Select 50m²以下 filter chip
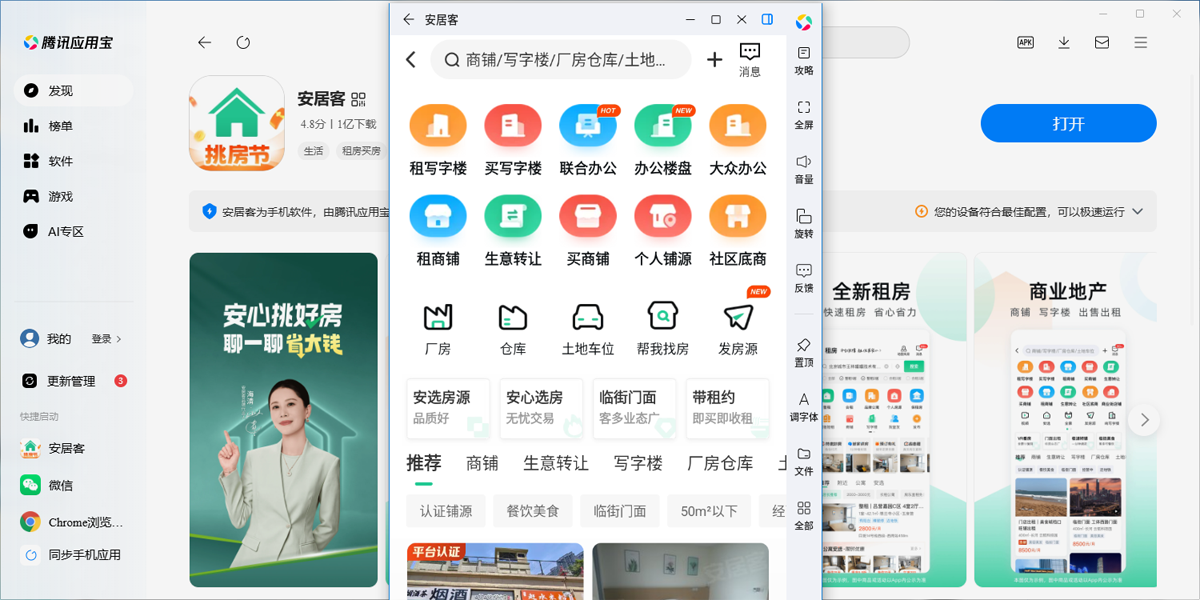This screenshot has width=1200, height=600. click(x=709, y=511)
